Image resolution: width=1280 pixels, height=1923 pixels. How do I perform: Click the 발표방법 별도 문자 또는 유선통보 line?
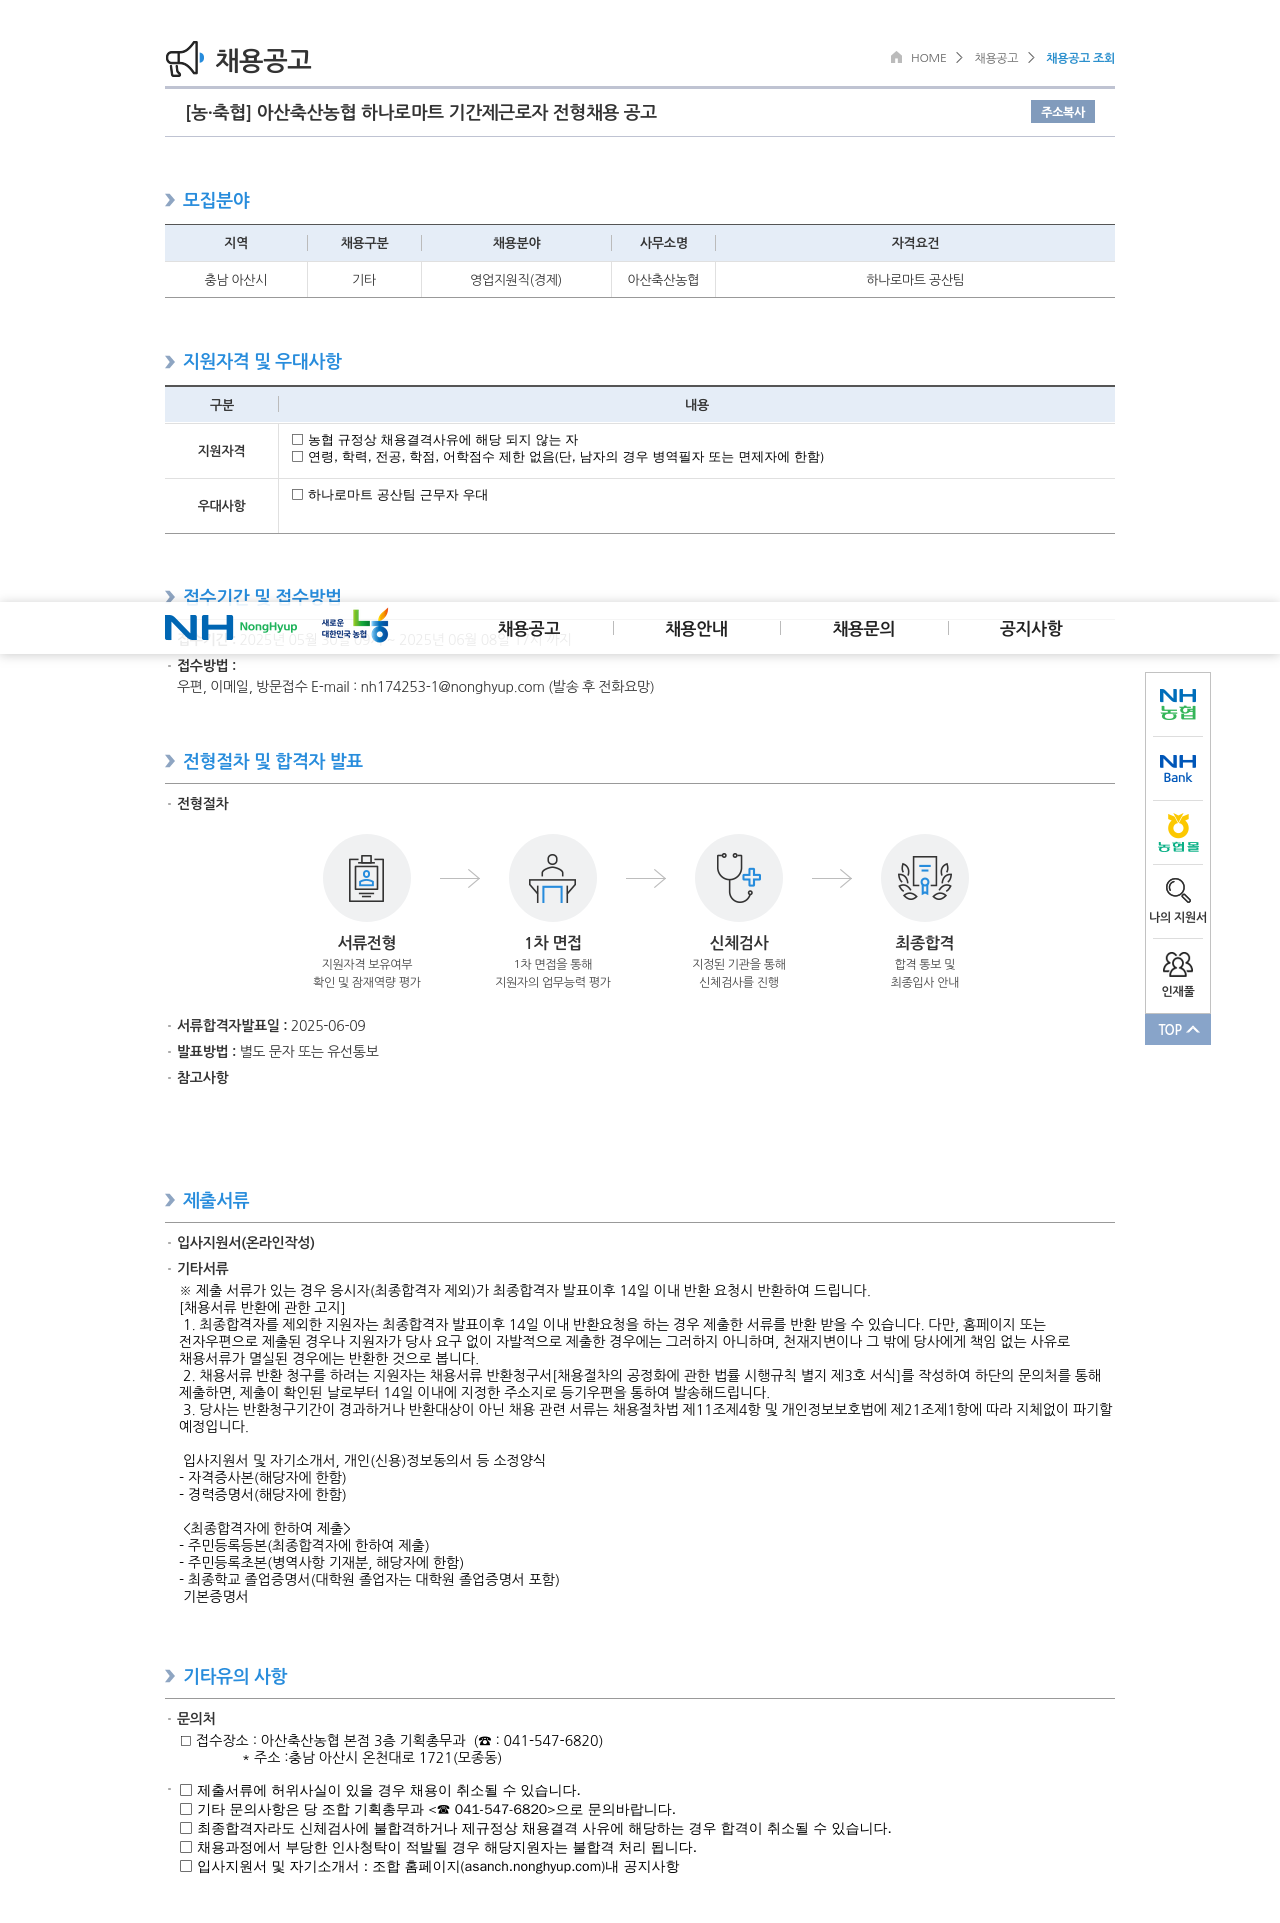[278, 1052]
